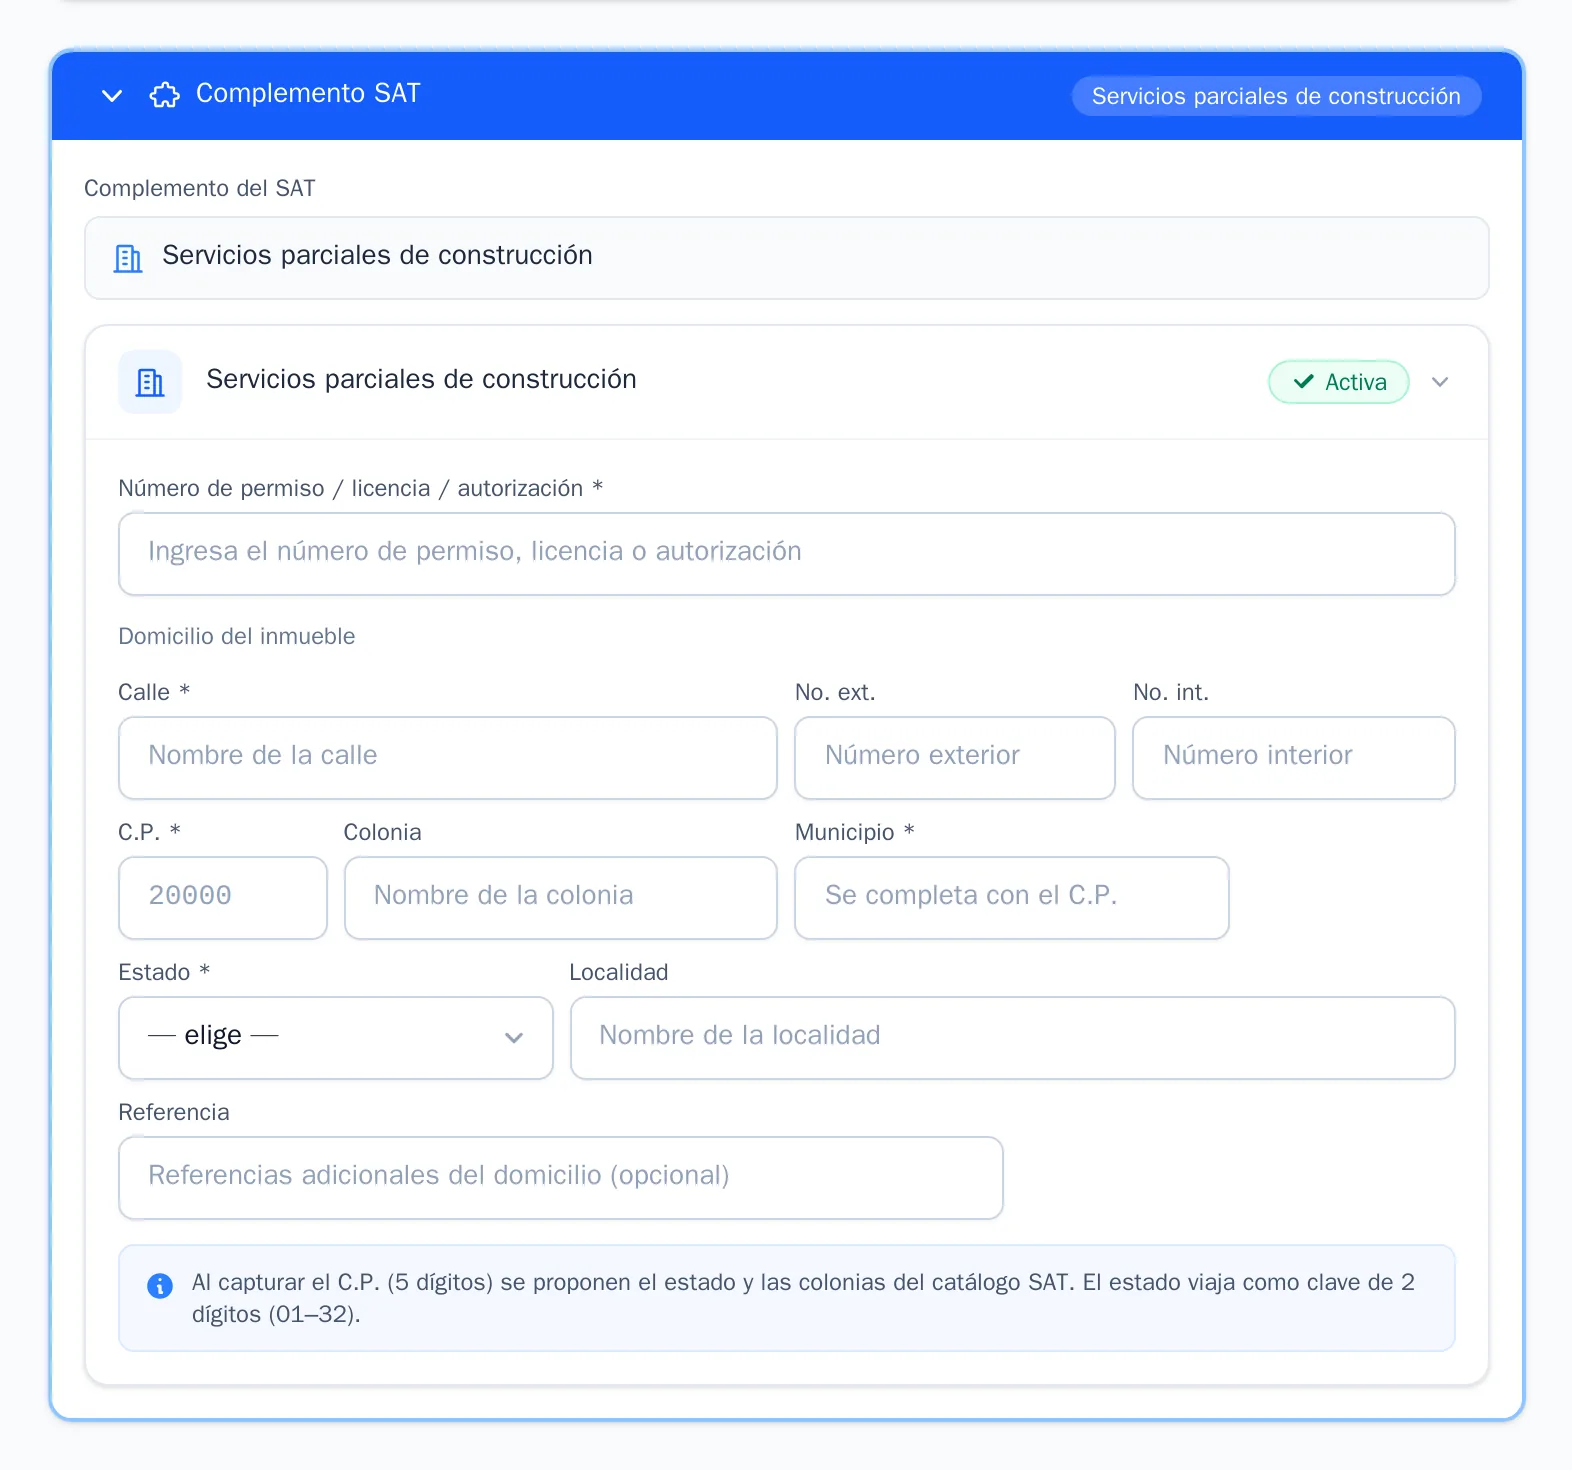The height and width of the screenshot is (1470, 1572).
Task: Click the blue info icon in the notice
Action: pos(160,1286)
